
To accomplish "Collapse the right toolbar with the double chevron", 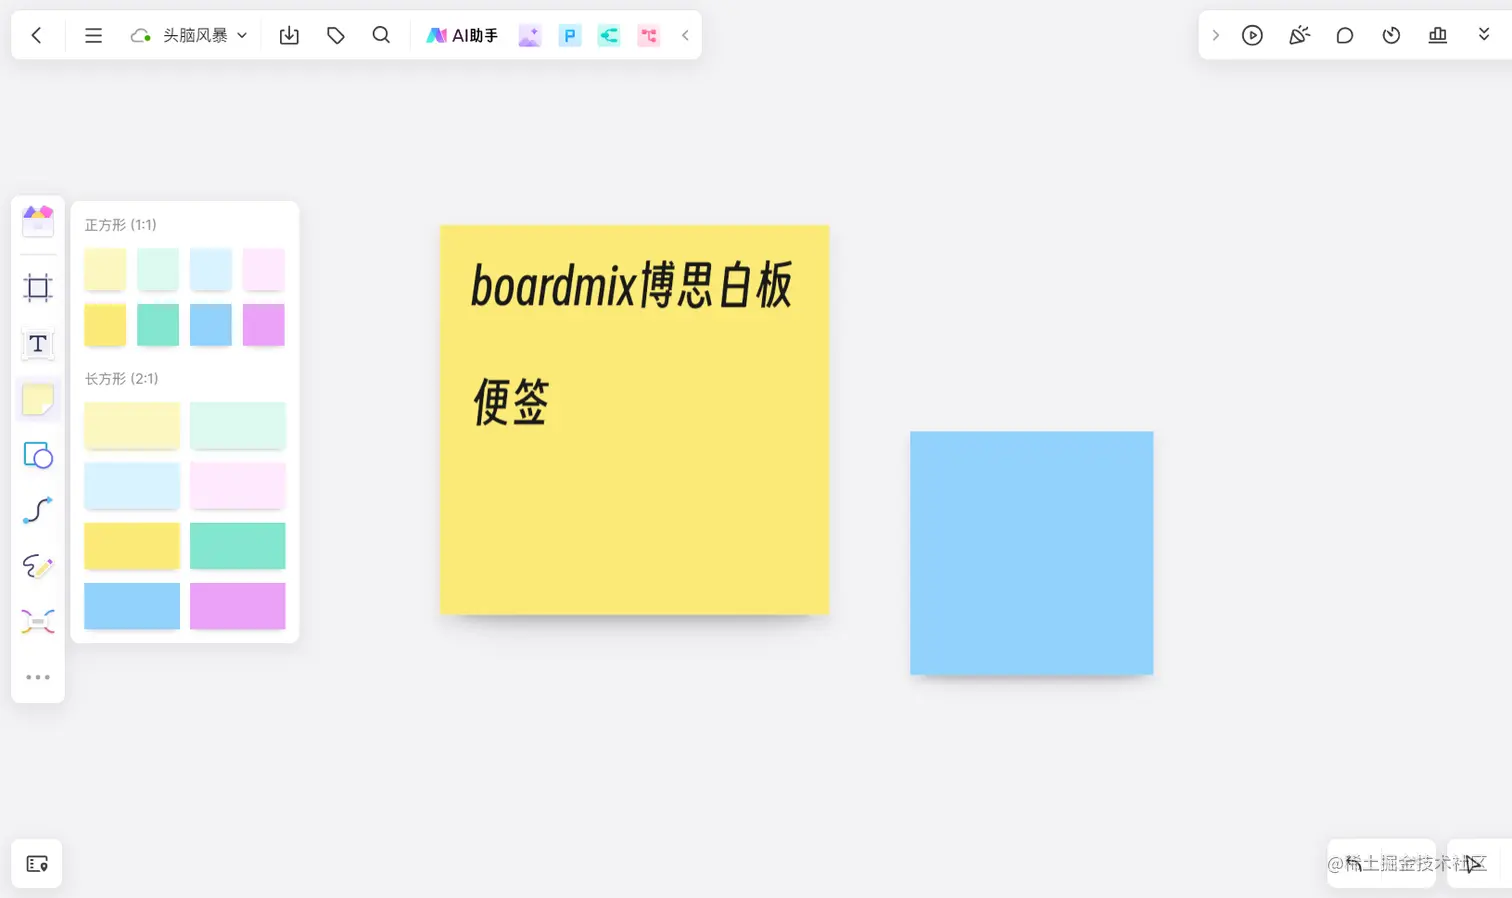I will pyautogui.click(x=1484, y=35).
